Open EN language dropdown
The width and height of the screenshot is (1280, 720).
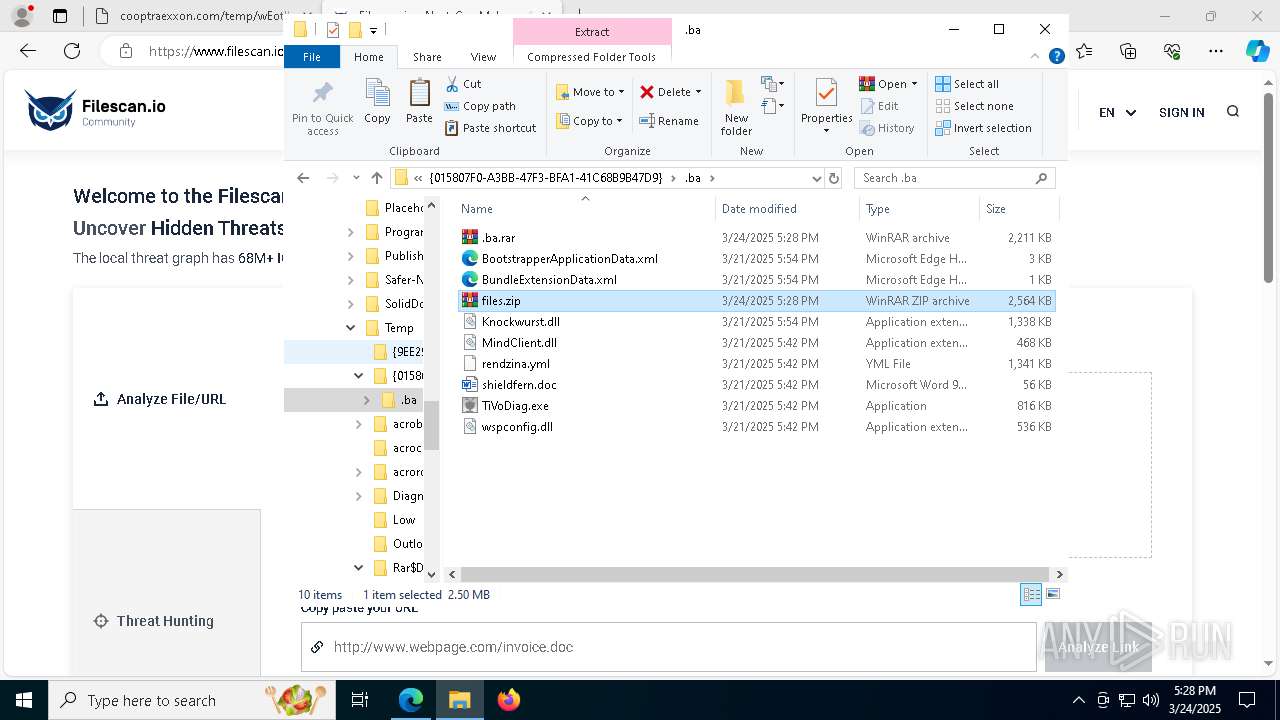[x=1117, y=113]
